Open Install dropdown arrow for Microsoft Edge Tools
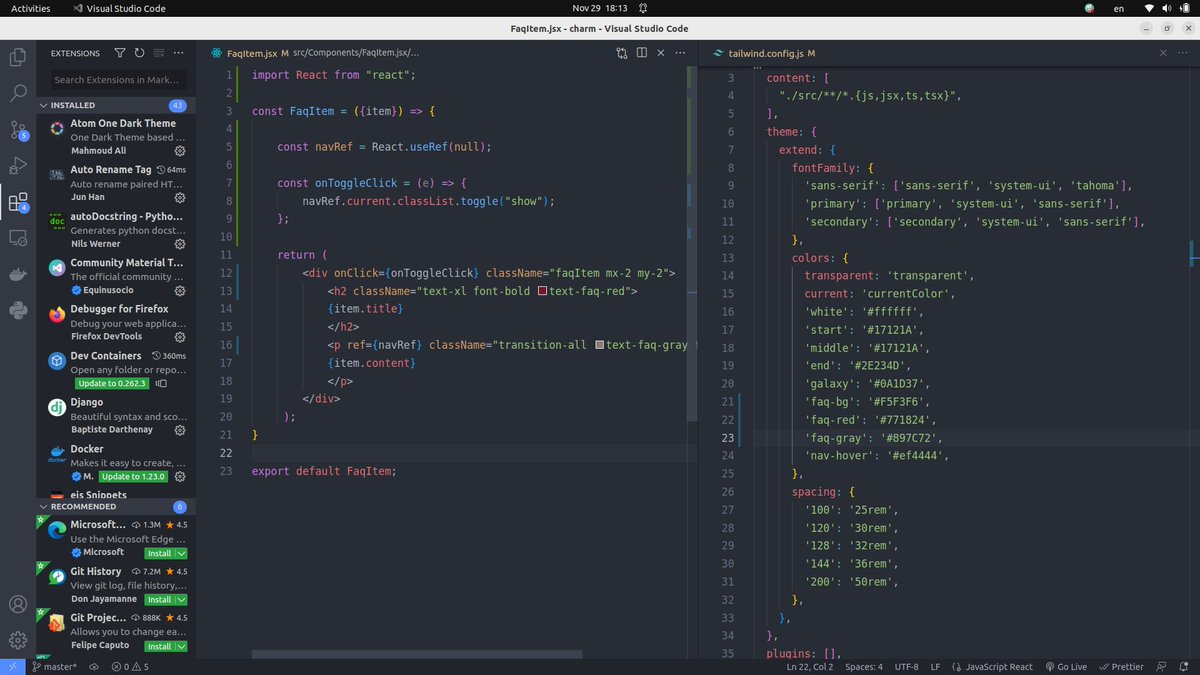This screenshot has height=675, width=1200. (x=181, y=553)
